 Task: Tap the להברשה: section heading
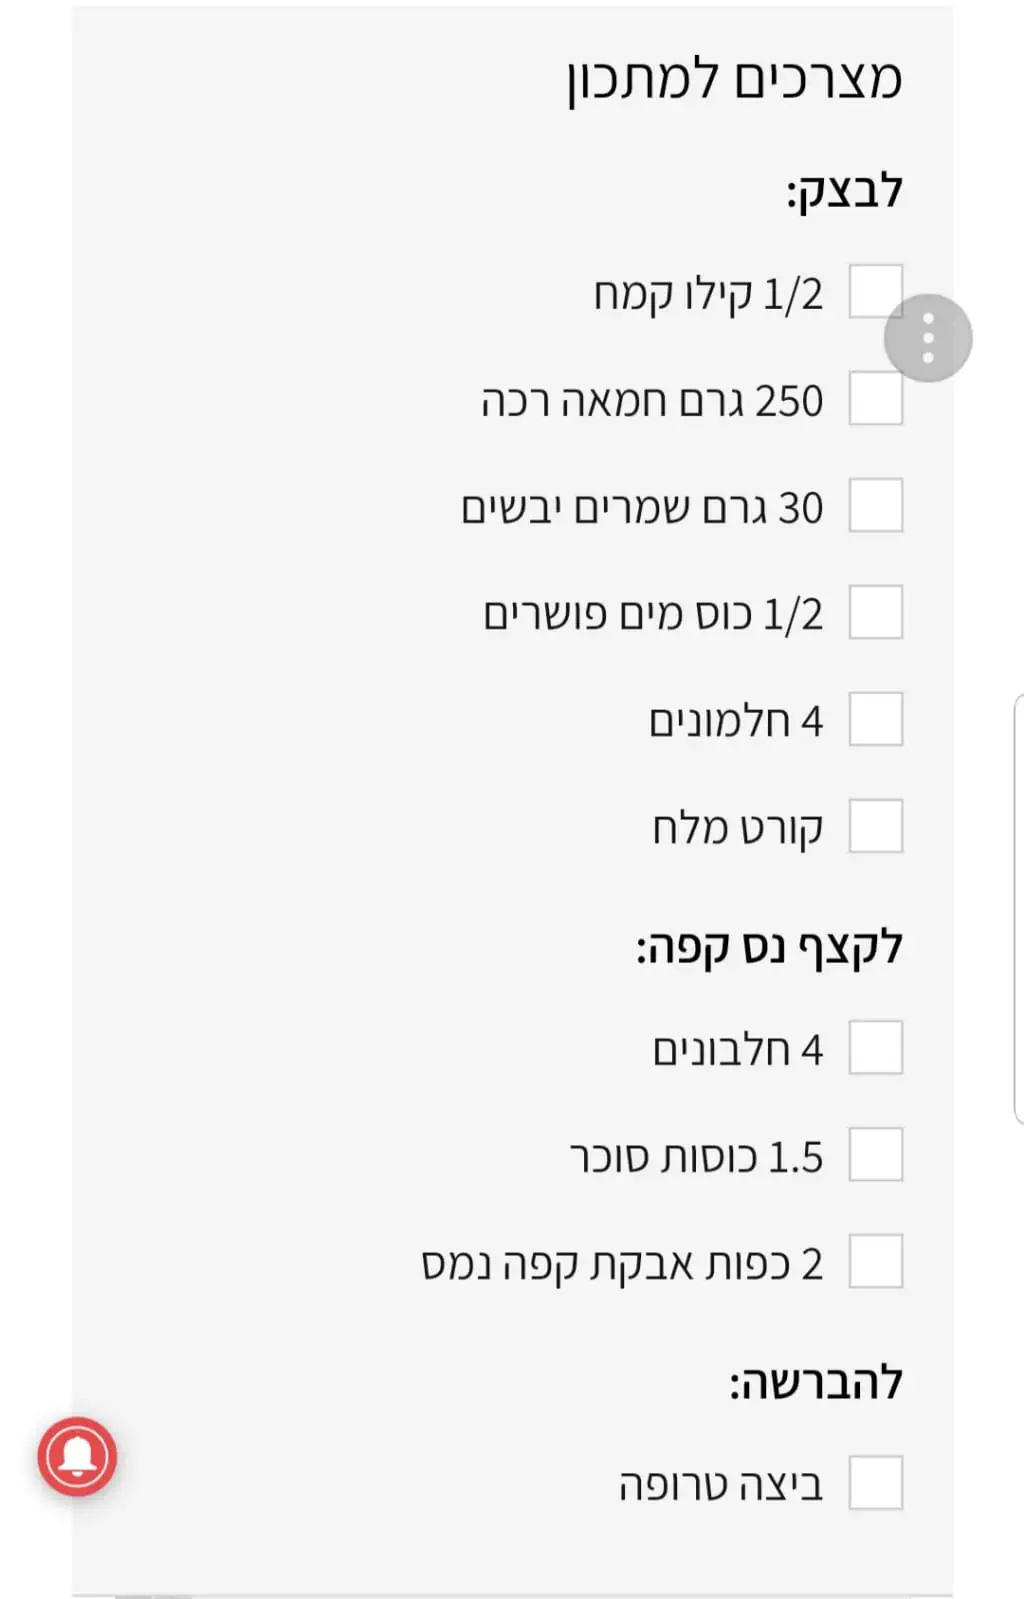[x=815, y=1383]
